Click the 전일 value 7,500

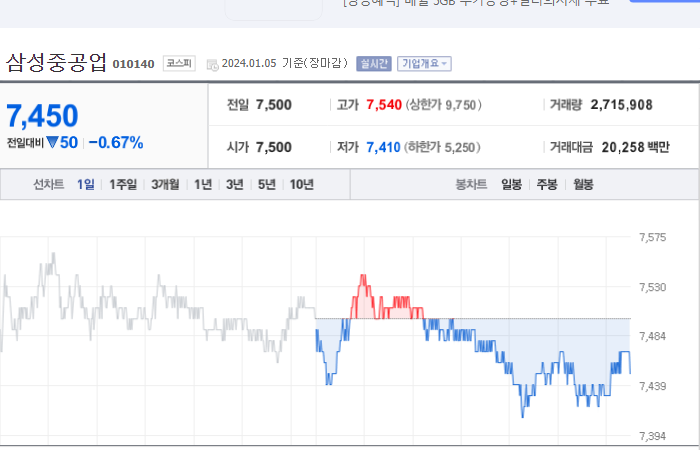point(274,105)
